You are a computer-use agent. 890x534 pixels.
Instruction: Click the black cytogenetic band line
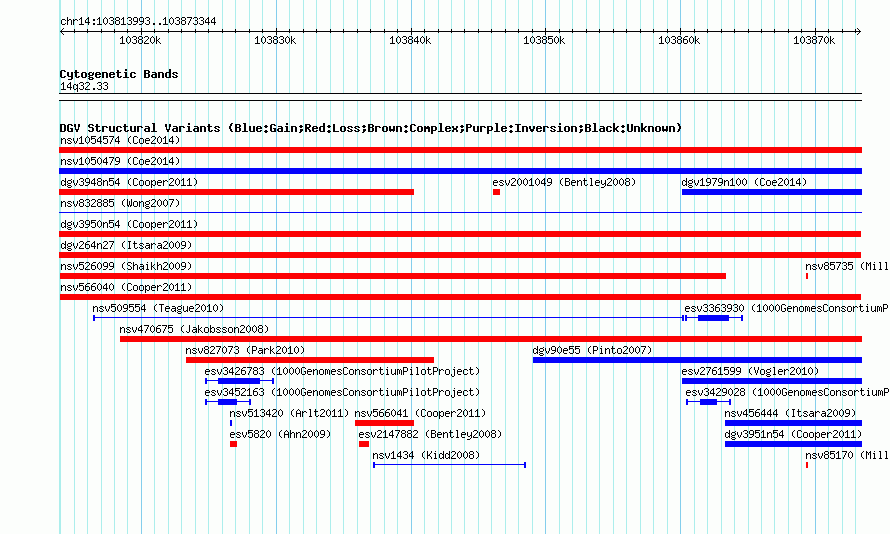(x=460, y=97)
